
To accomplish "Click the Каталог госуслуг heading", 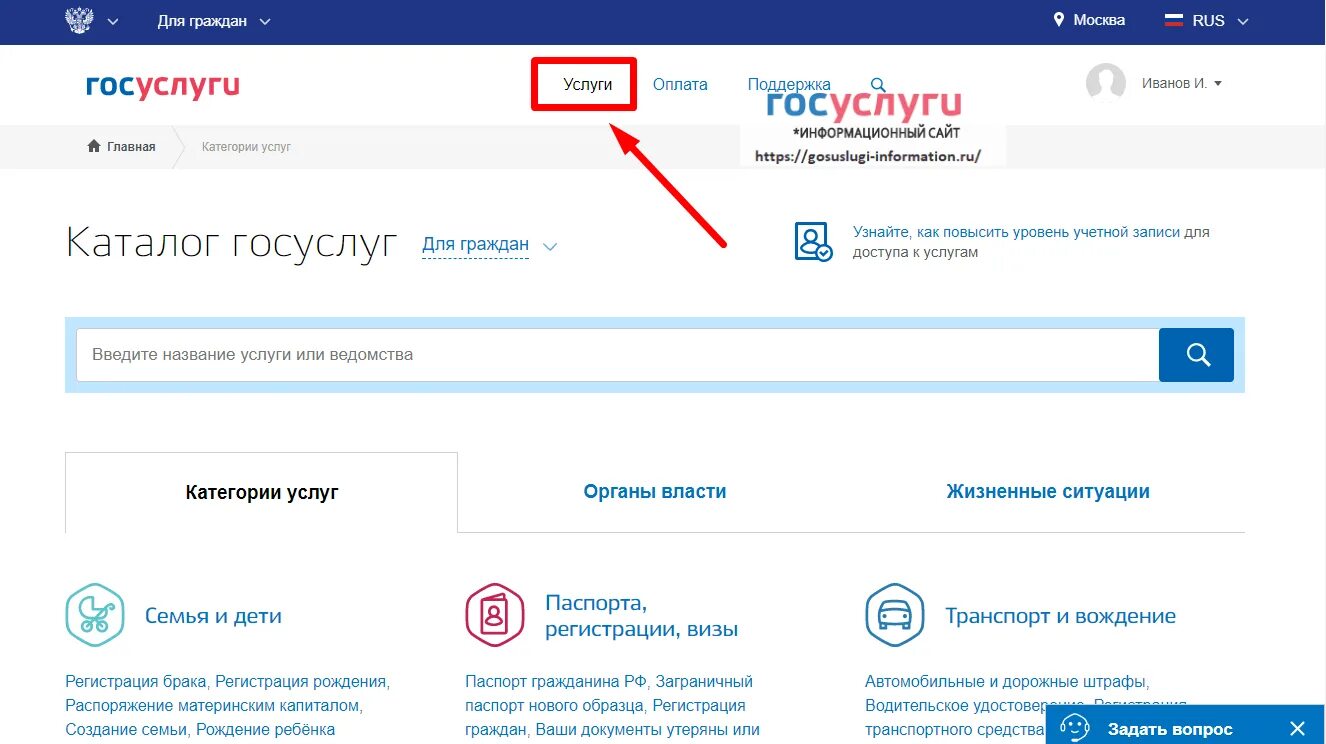I will [231, 243].
